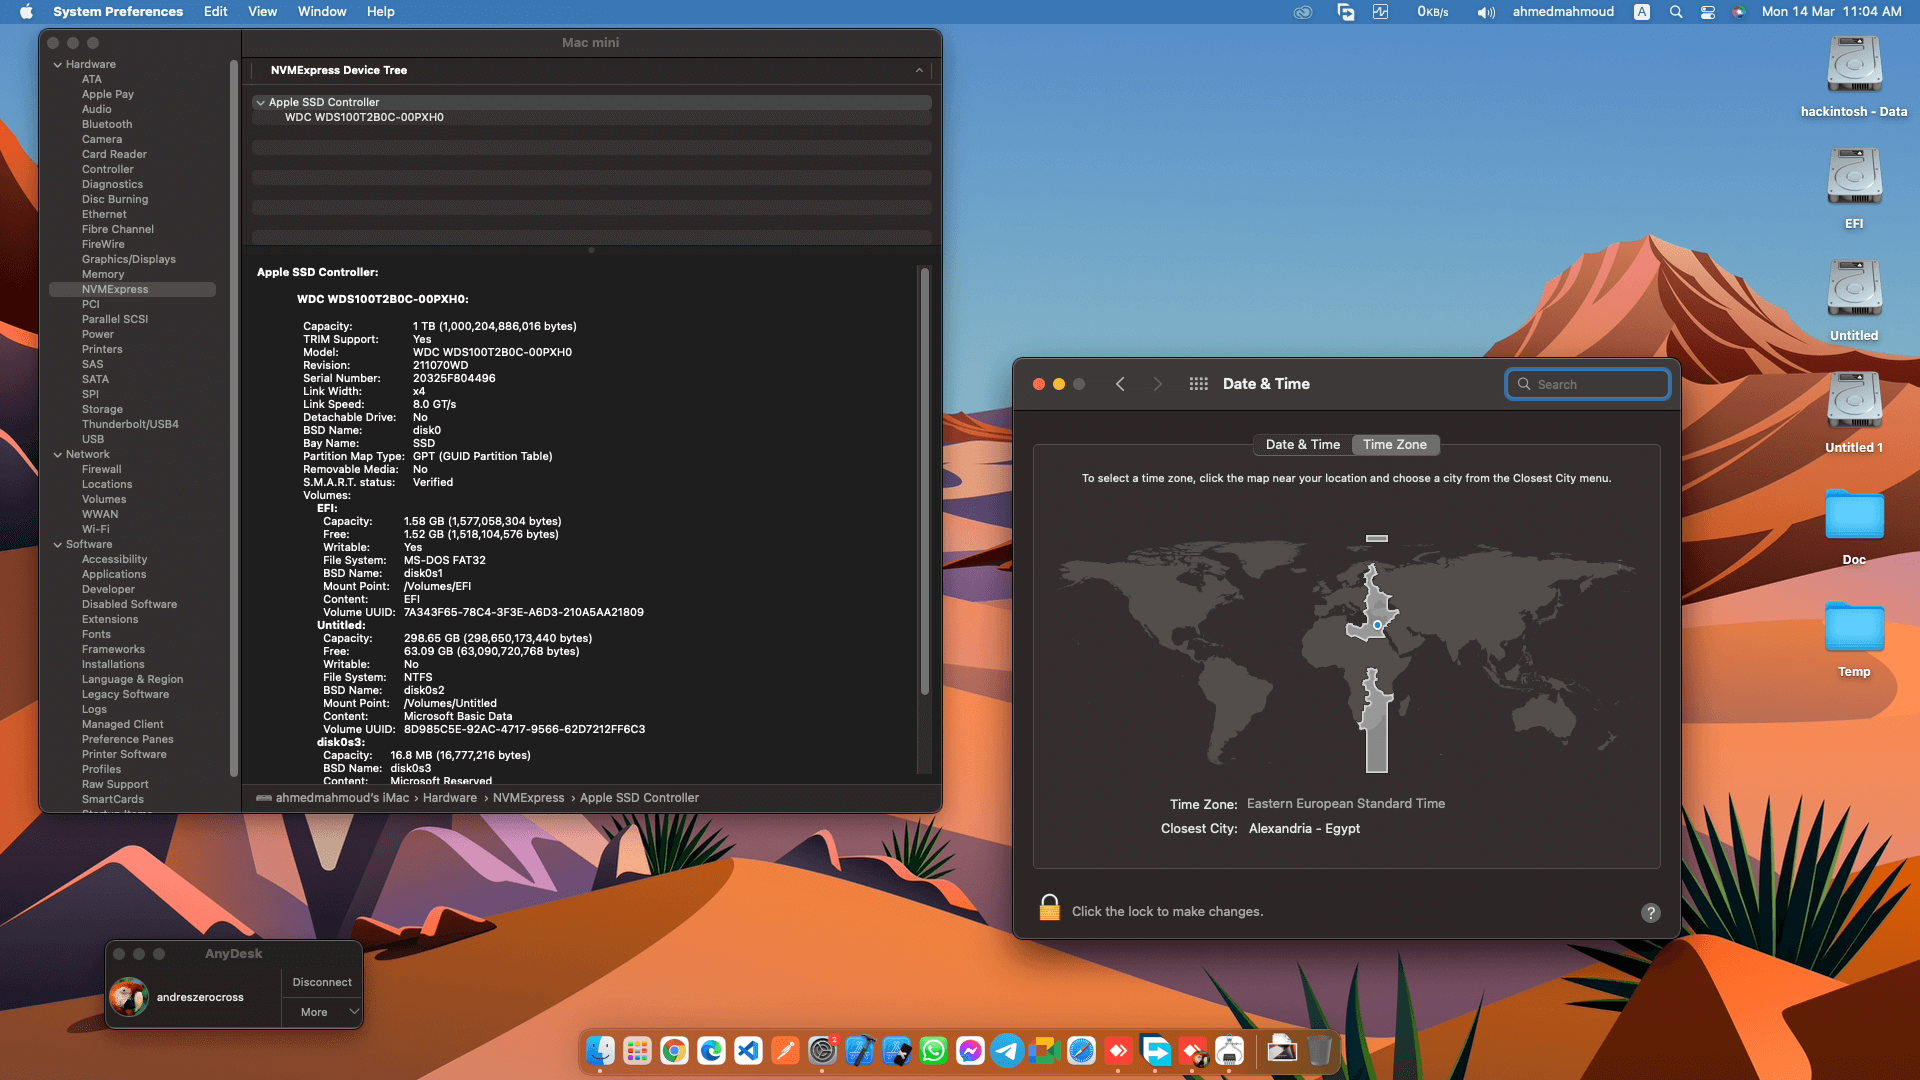1920x1080 pixels.
Task: Select Bluetooth in the Hardware sidebar
Action: pyautogui.click(x=107, y=125)
